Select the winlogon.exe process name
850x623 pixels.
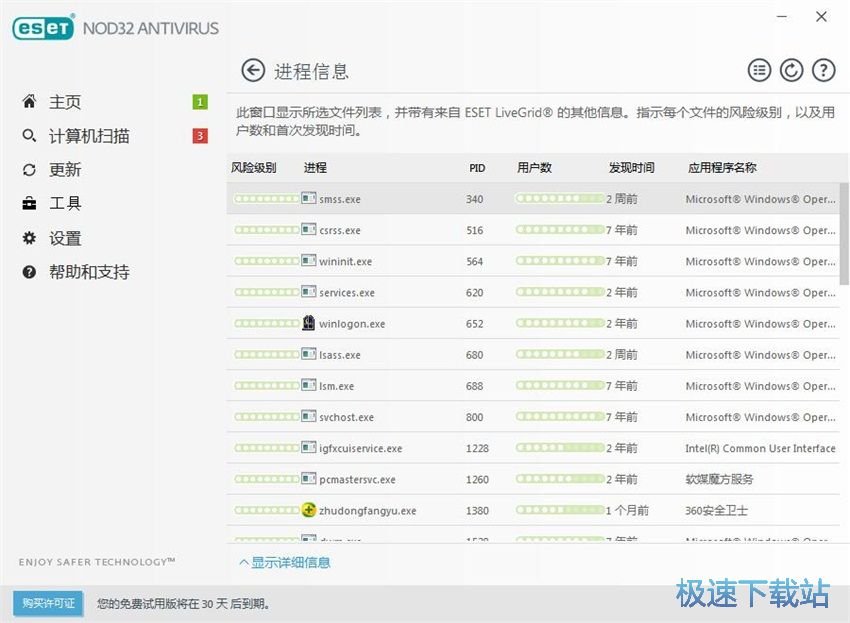(x=352, y=324)
